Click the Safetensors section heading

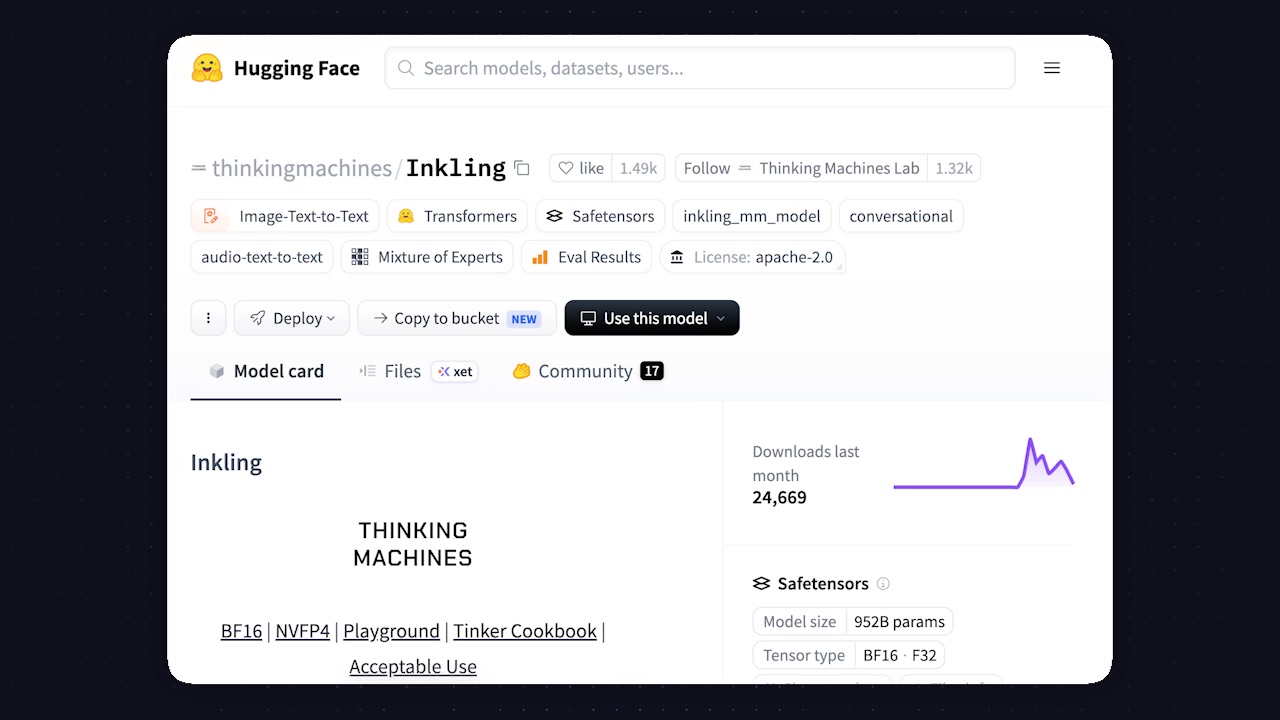823,584
